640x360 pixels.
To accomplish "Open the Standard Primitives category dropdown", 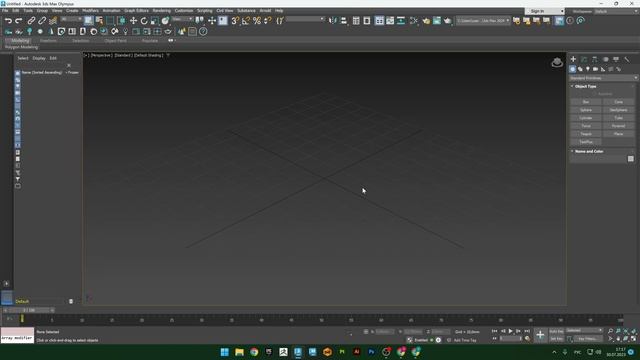I will (x=603, y=78).
